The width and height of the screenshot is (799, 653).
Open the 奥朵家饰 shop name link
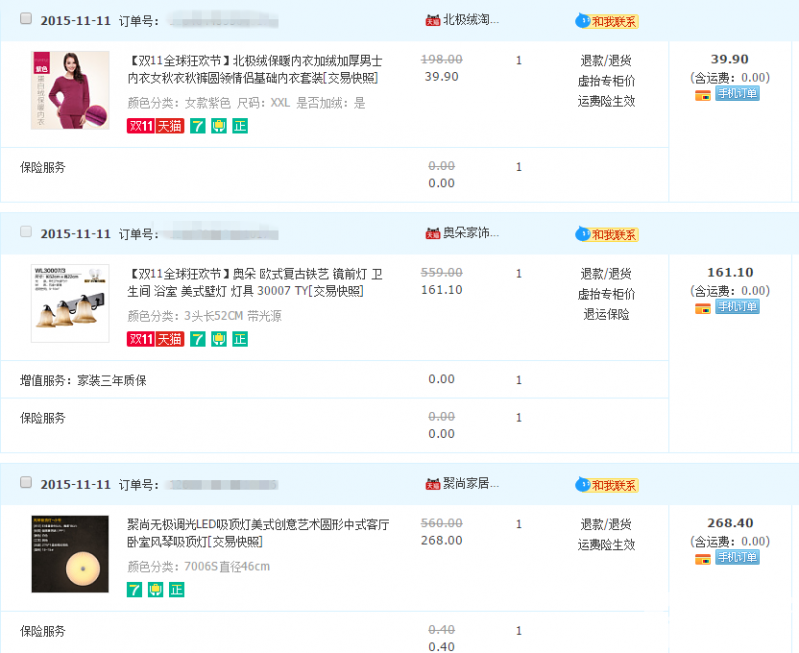coord(470,233)
